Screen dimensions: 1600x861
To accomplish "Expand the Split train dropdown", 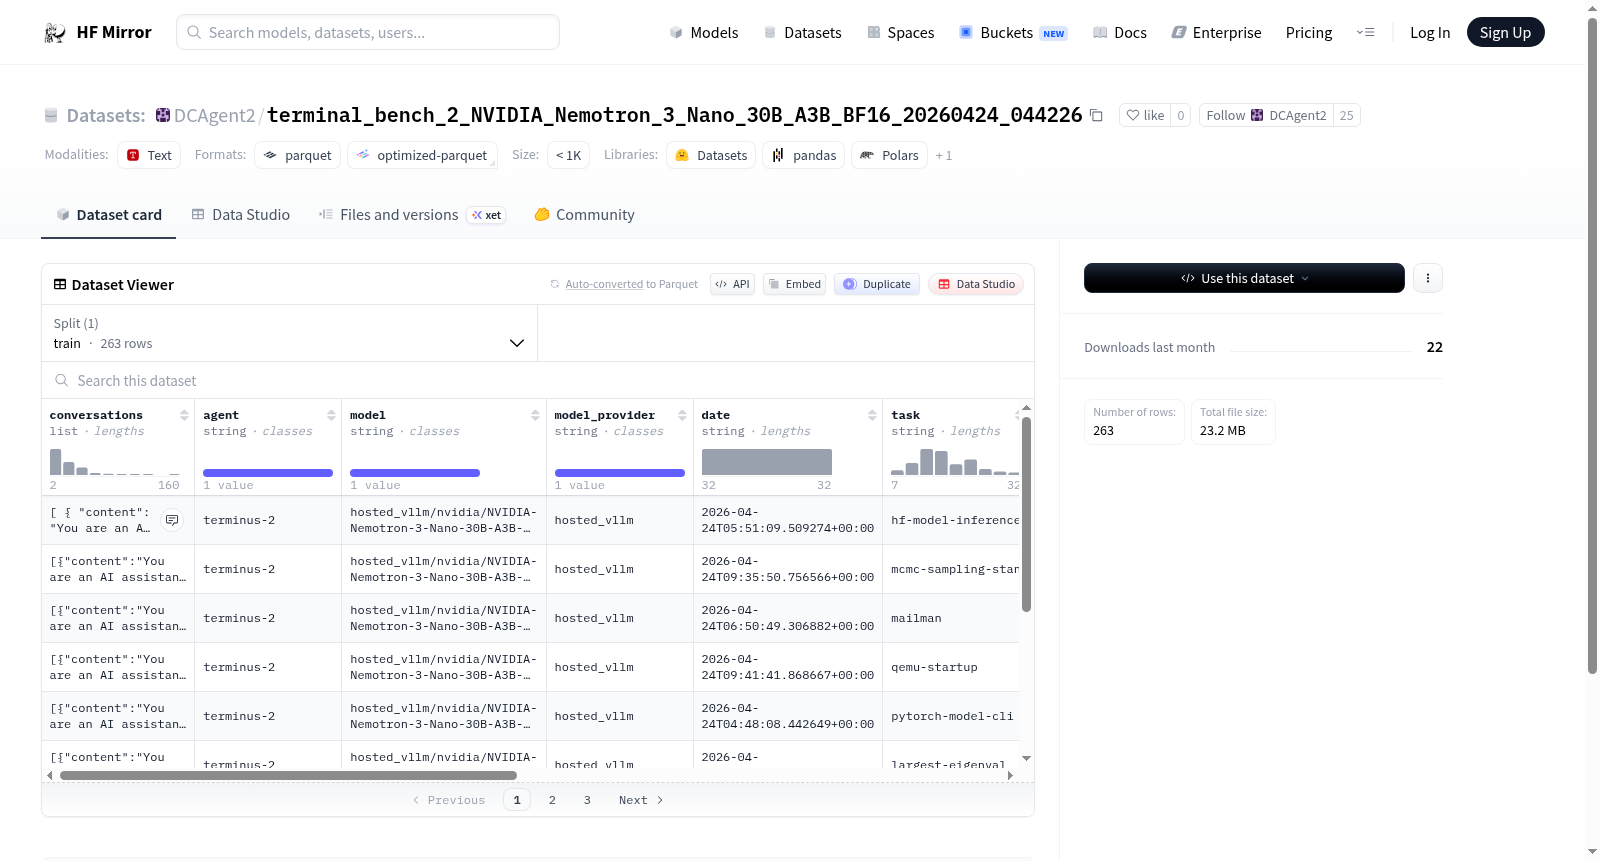I will (x=290, y=333).
